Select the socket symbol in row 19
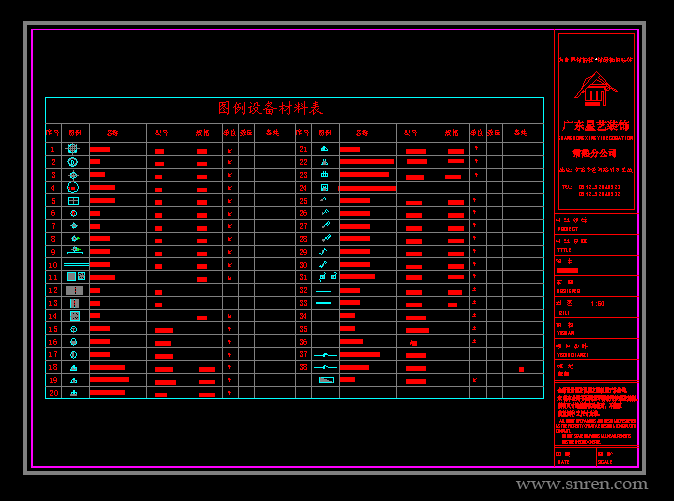Viewport: 674px width, 501px height. (x=74, y=381)
